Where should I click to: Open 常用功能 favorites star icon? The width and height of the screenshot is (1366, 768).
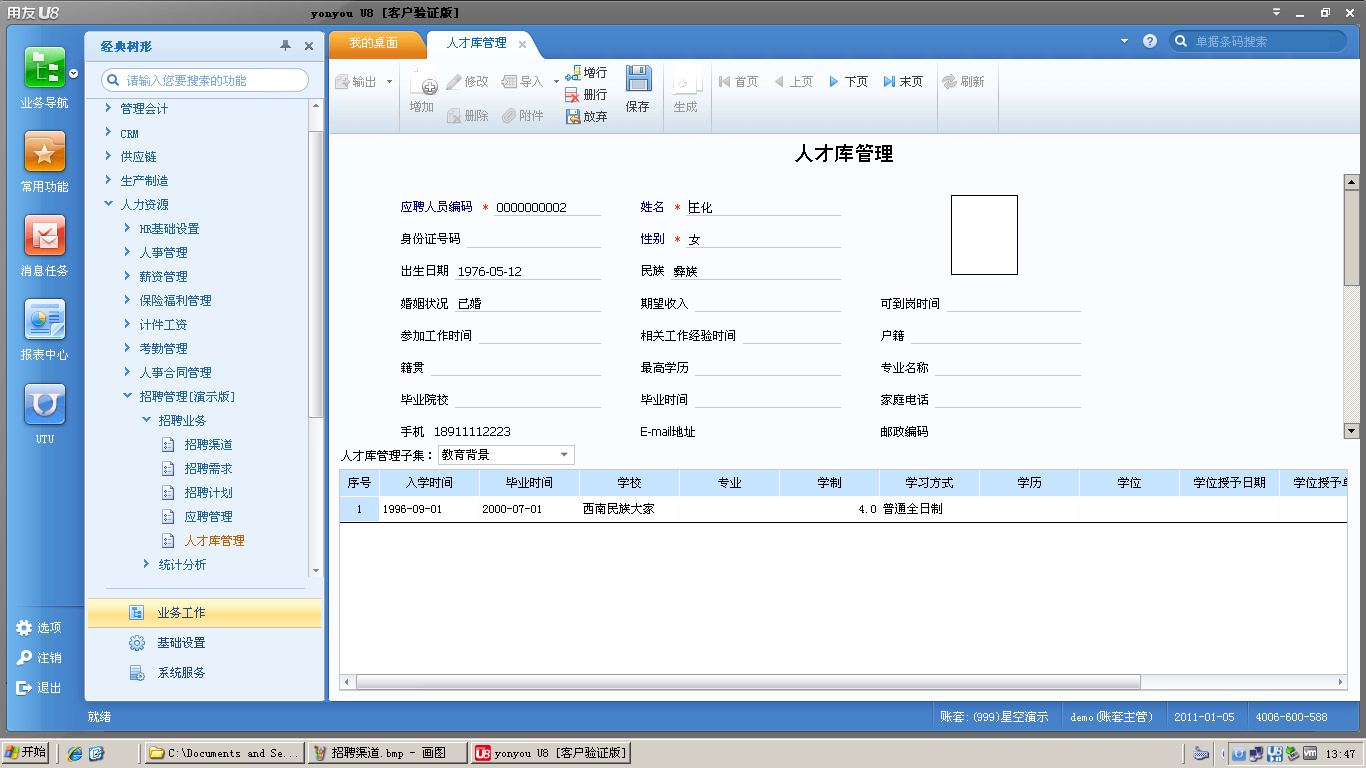click(x=45, y=151)
